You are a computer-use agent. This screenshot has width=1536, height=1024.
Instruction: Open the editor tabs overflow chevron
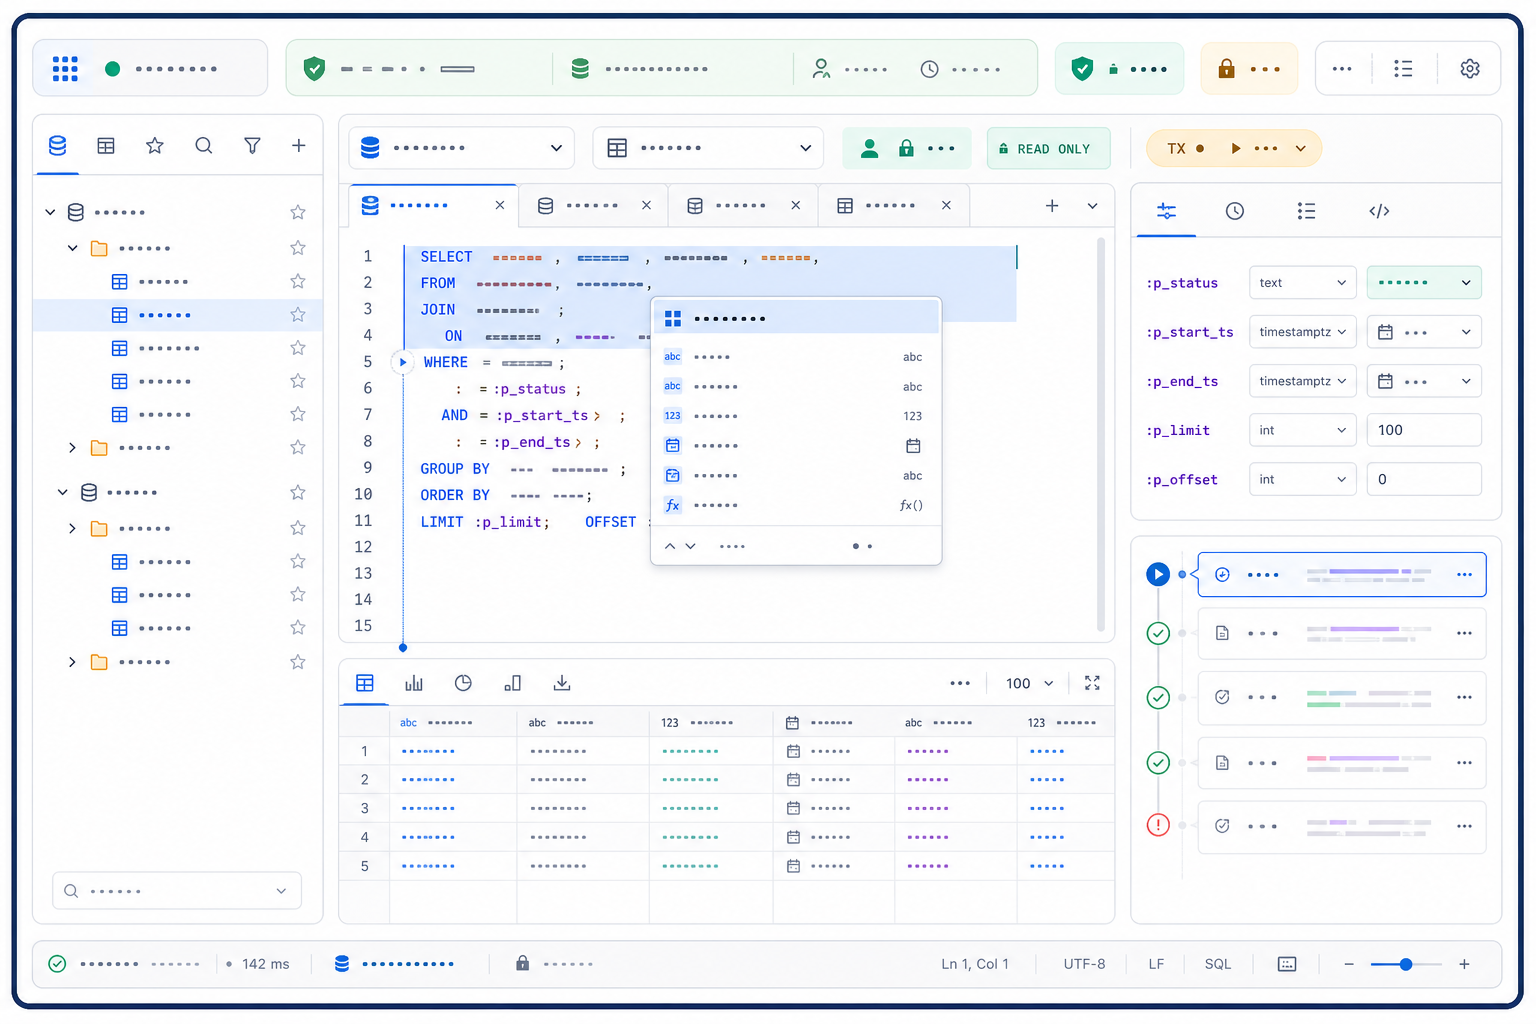click(x=1092, y=206)
